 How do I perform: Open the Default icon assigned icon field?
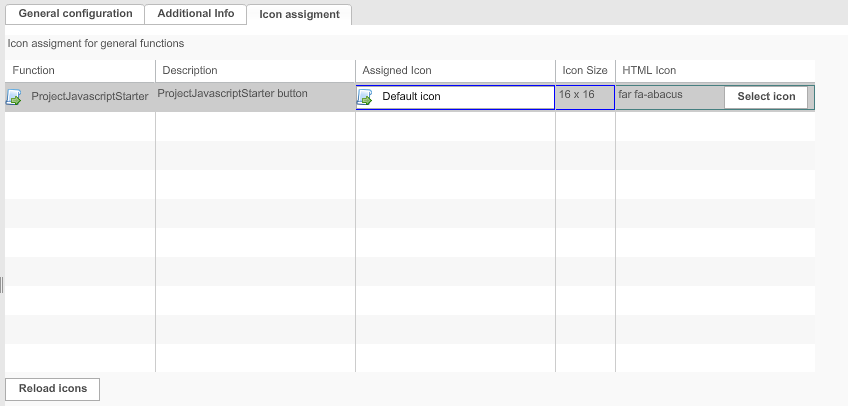[x=465, y=97]
